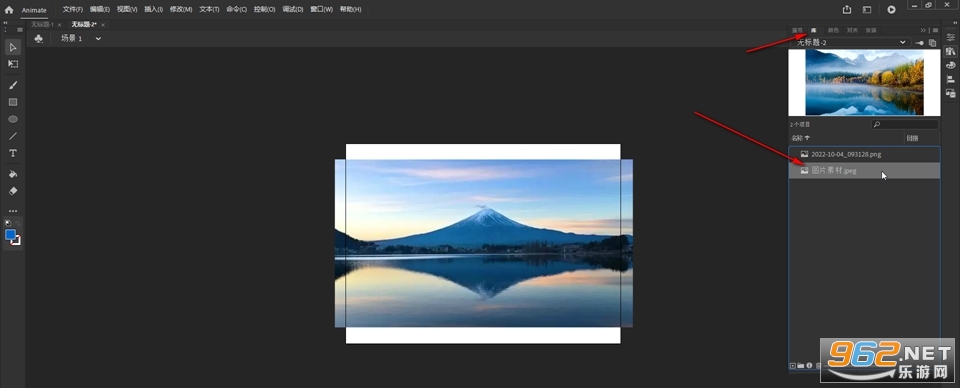Switch to the 颜色 panel tab

tap(833, 30)
